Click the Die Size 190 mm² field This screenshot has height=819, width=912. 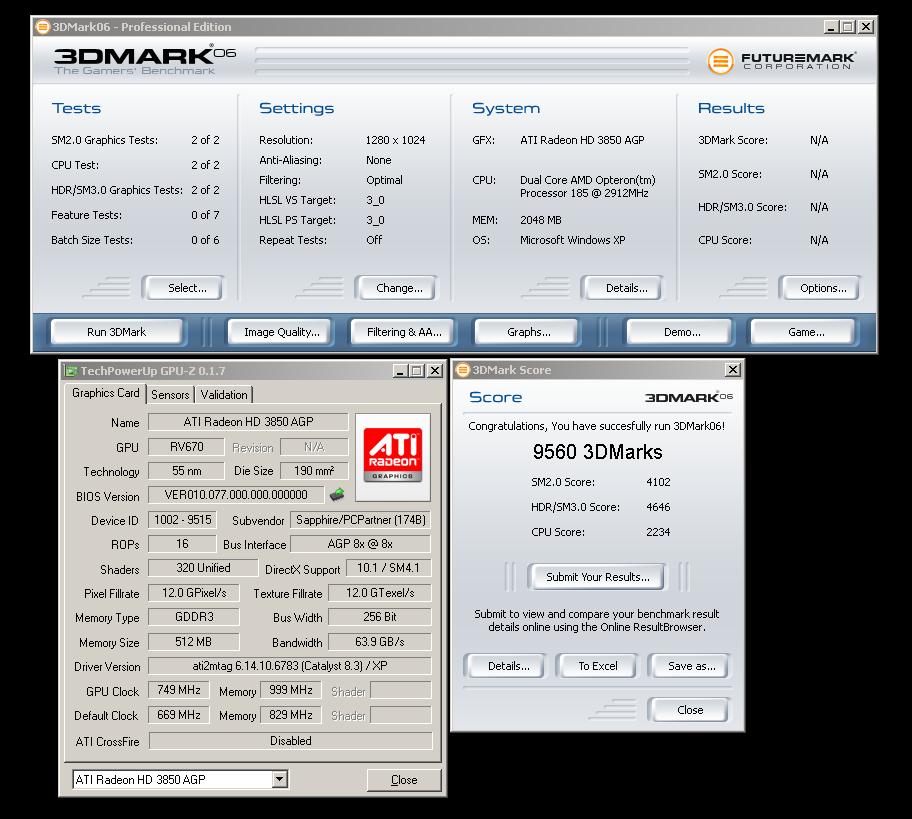pos(314,471)
